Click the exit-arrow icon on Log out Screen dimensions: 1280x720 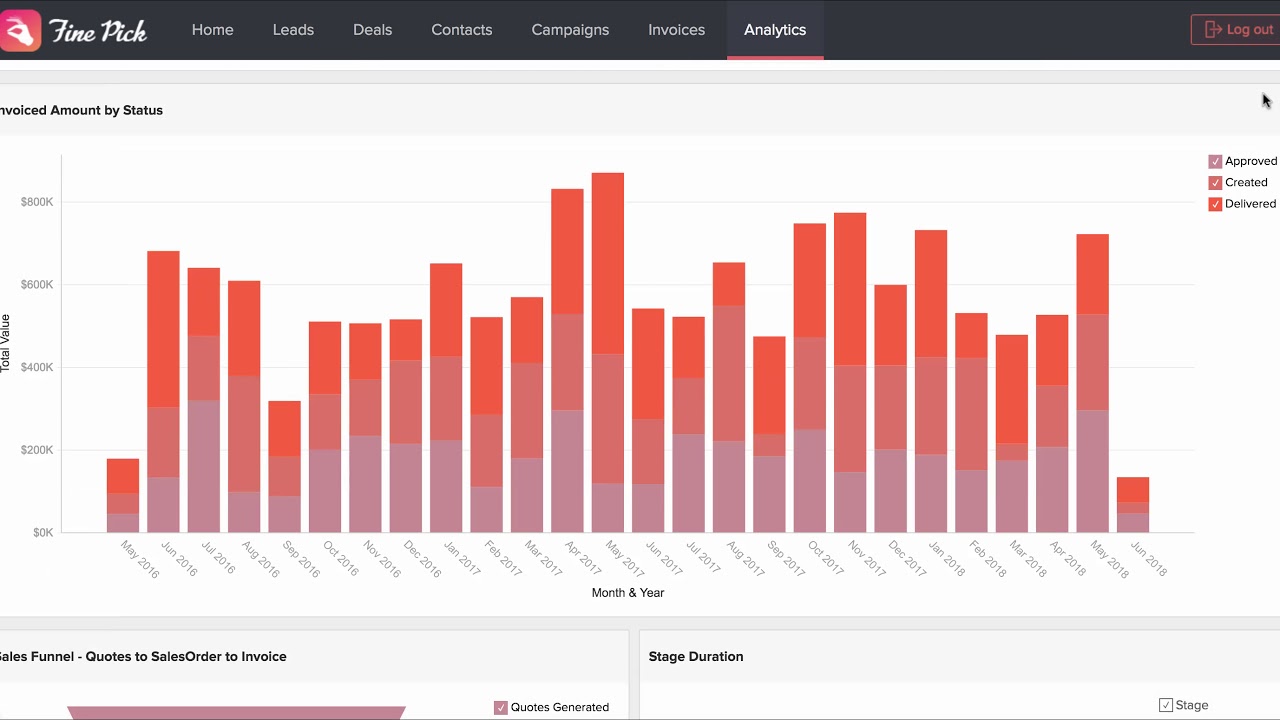1213,30
